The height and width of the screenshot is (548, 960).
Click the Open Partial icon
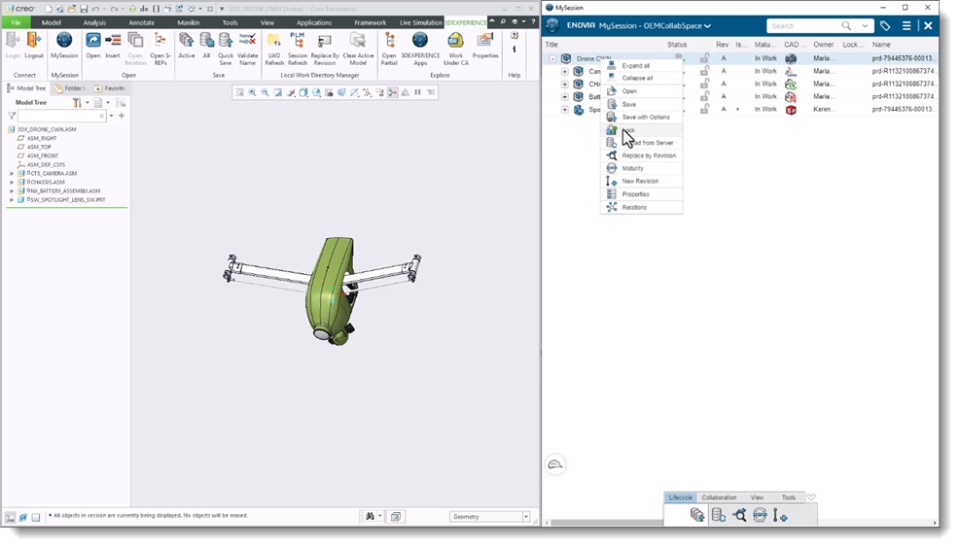click(389, 41)
